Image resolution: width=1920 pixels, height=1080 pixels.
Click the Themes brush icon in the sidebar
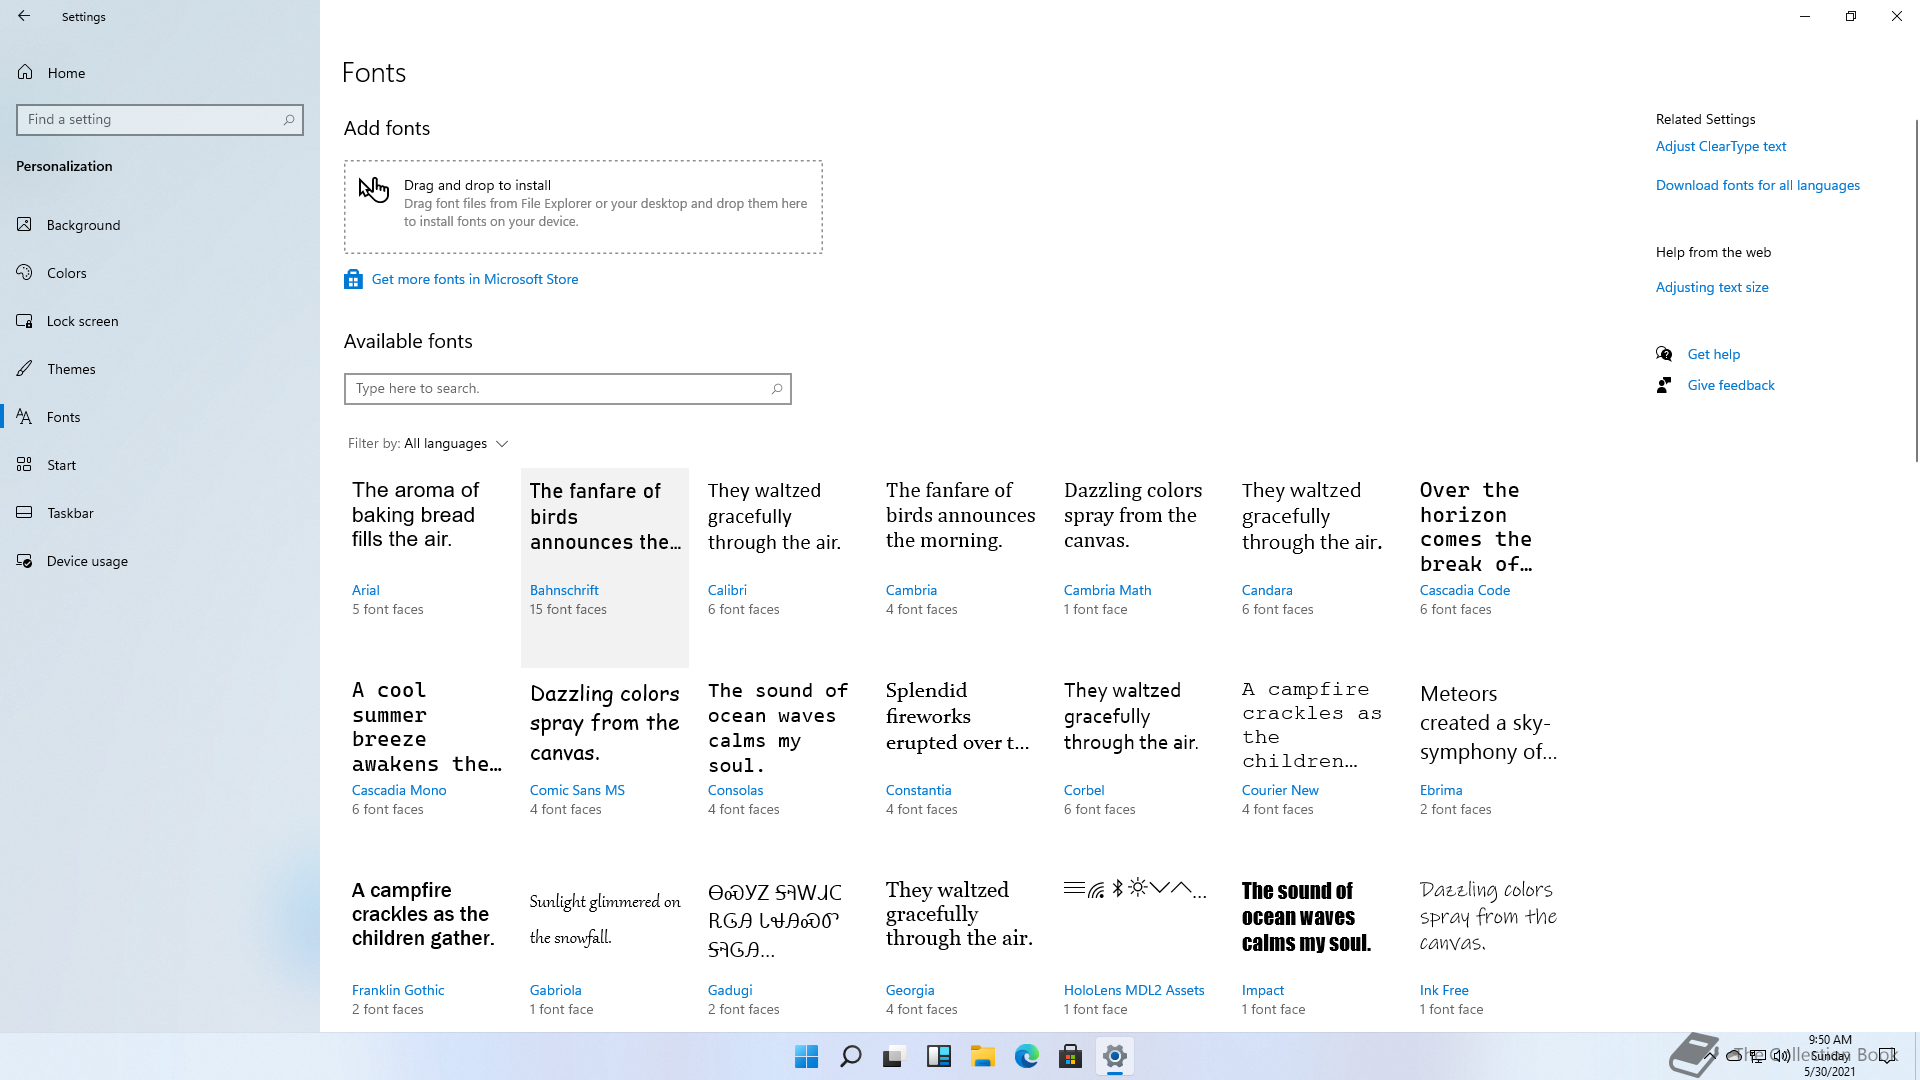pos(25,369)
